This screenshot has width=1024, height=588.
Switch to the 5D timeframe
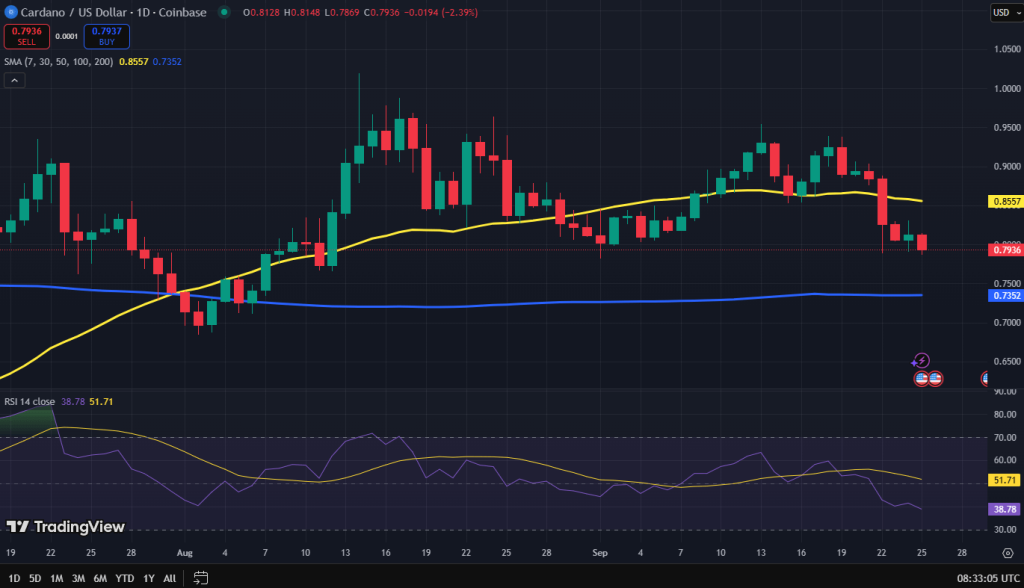tap(35, 578)
